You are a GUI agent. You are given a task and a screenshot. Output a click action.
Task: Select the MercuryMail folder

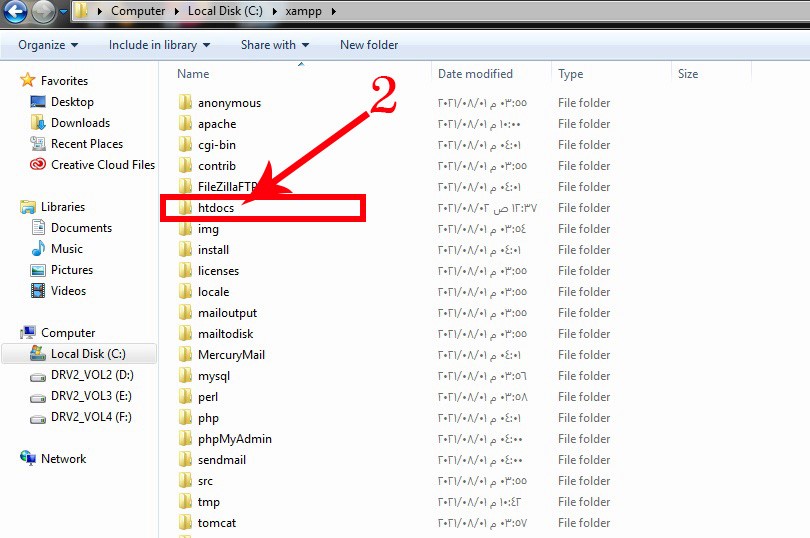pos(231,355)
